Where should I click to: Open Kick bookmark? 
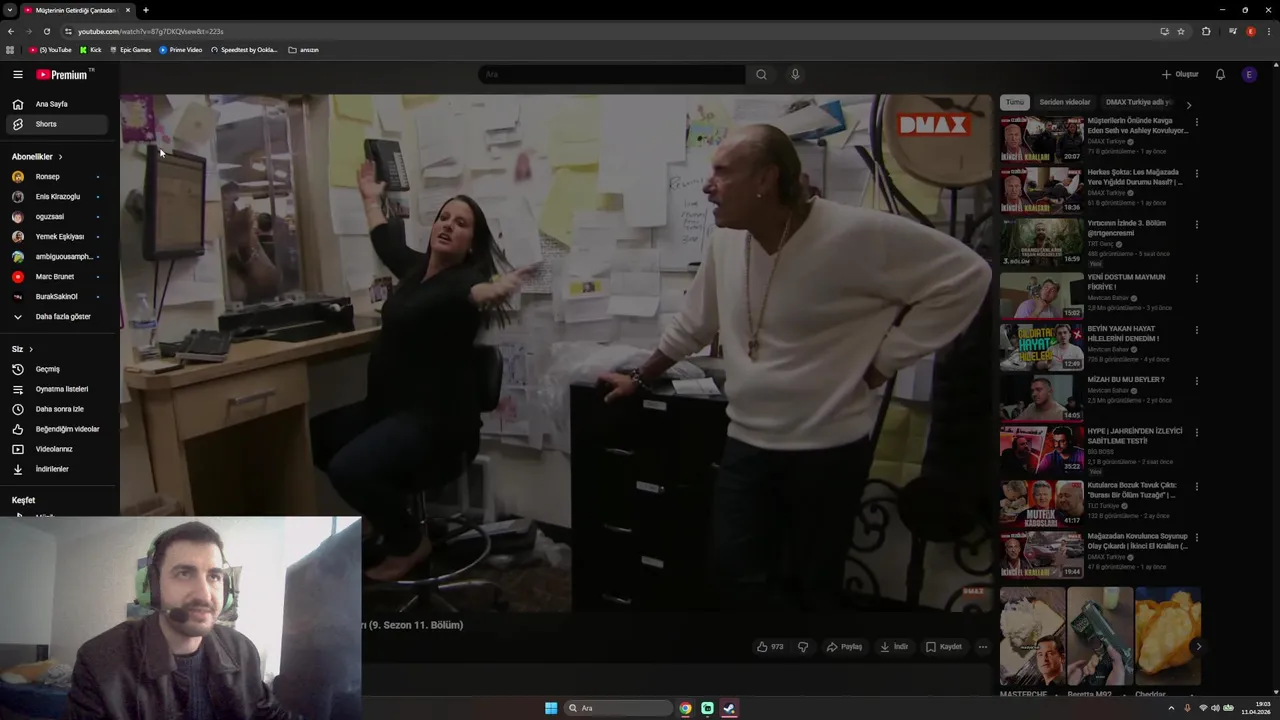pos(91,50)
